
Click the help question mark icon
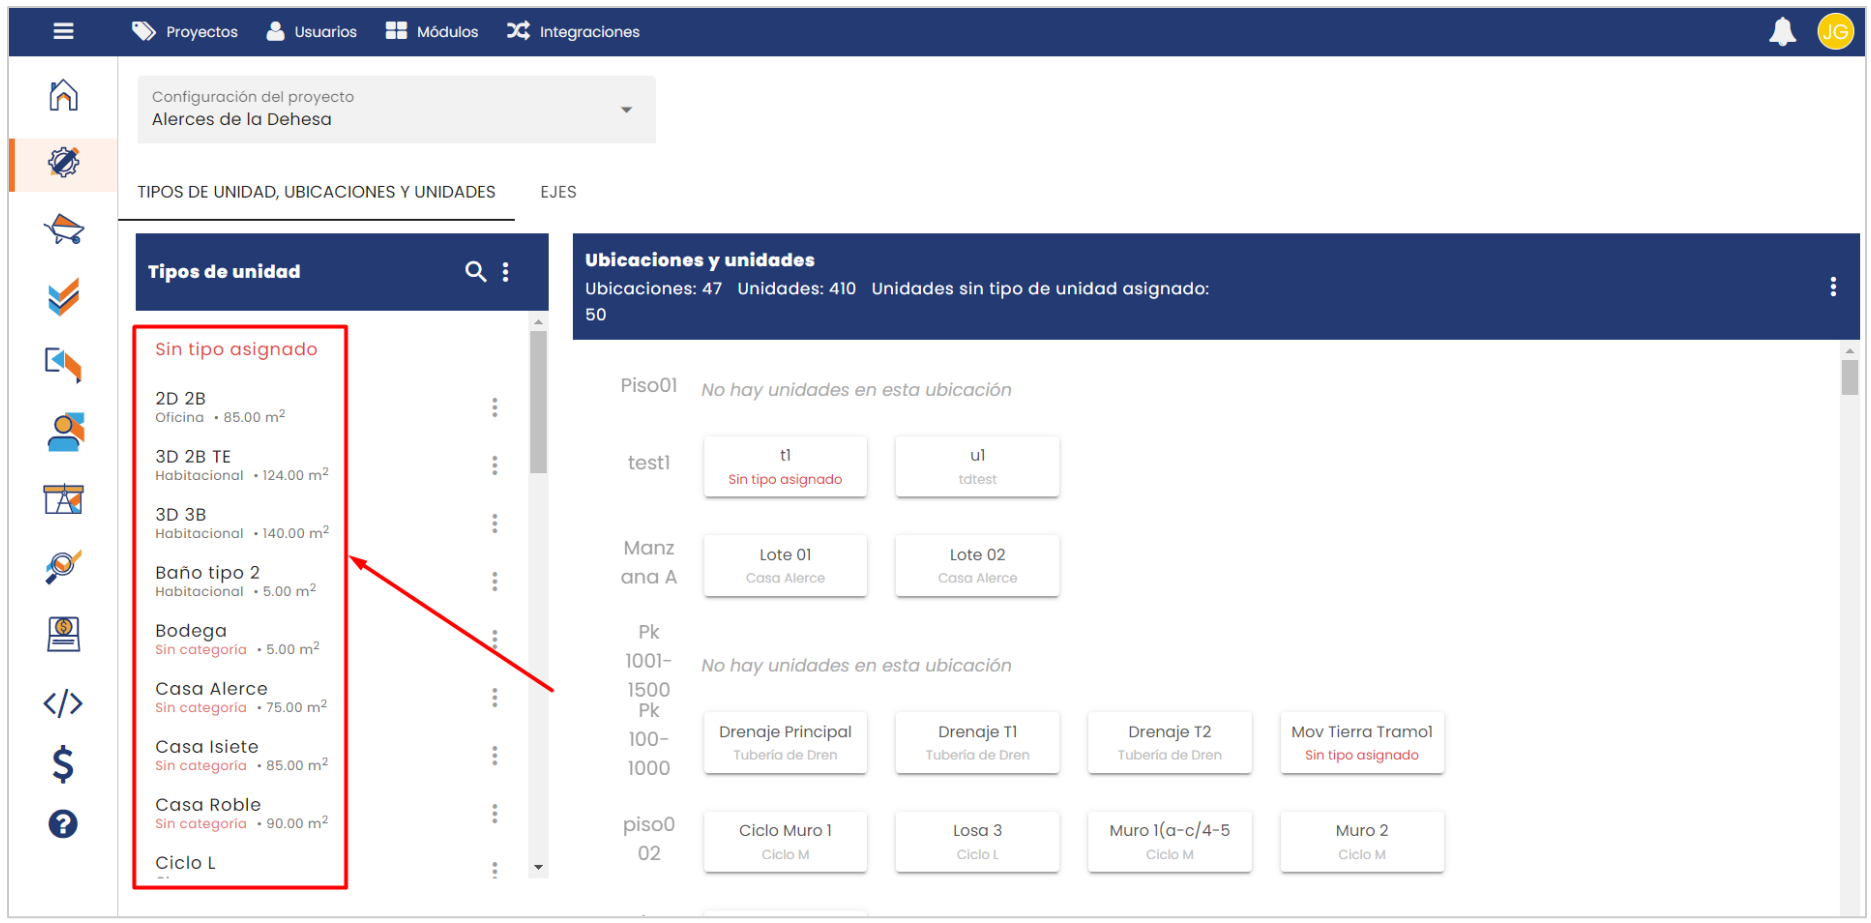point(63,824)
